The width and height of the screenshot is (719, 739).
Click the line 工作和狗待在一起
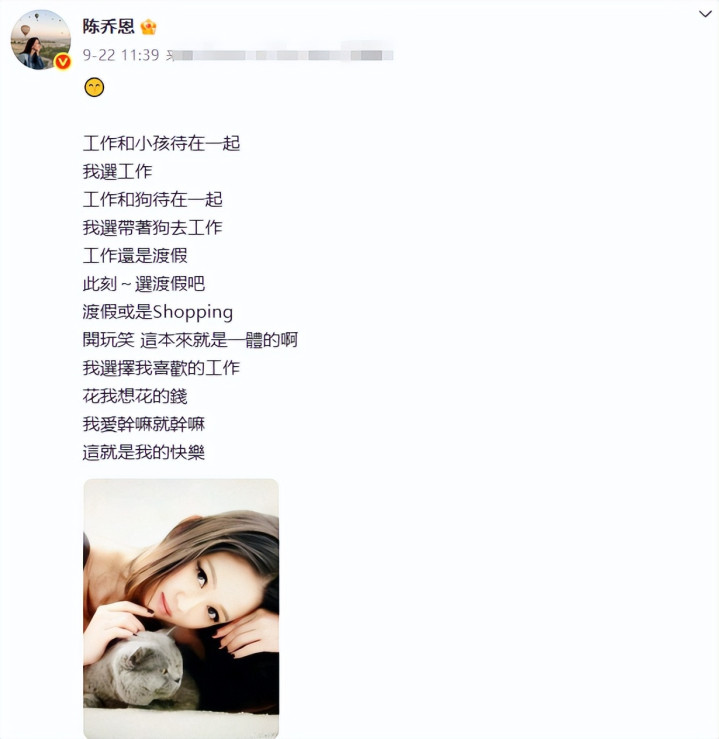point(153,199)
